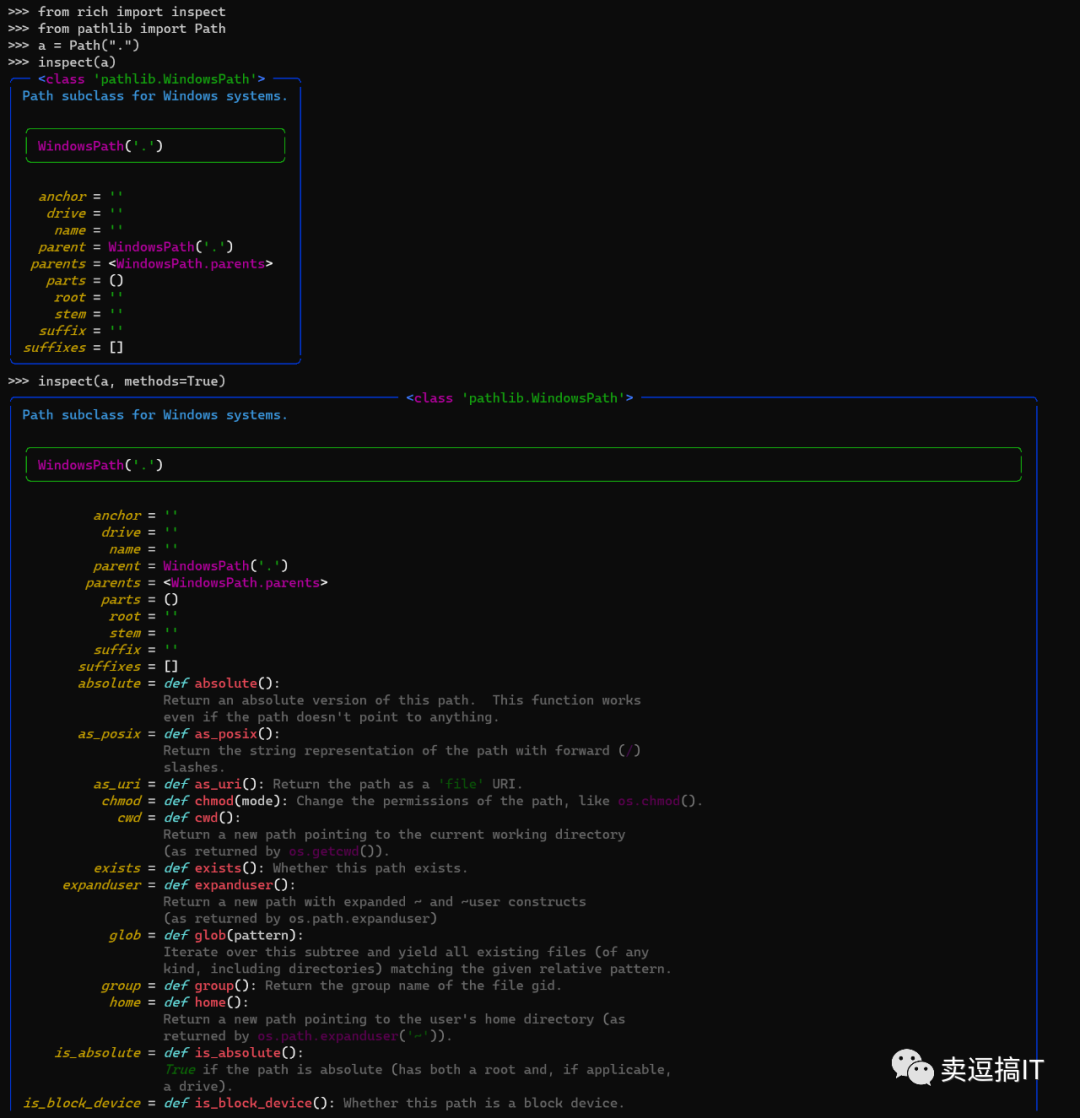This screenshot has width=1080, height=1118.
Task: Click the italic "True" in is_absolute docstring
Action: (179, 1070)
